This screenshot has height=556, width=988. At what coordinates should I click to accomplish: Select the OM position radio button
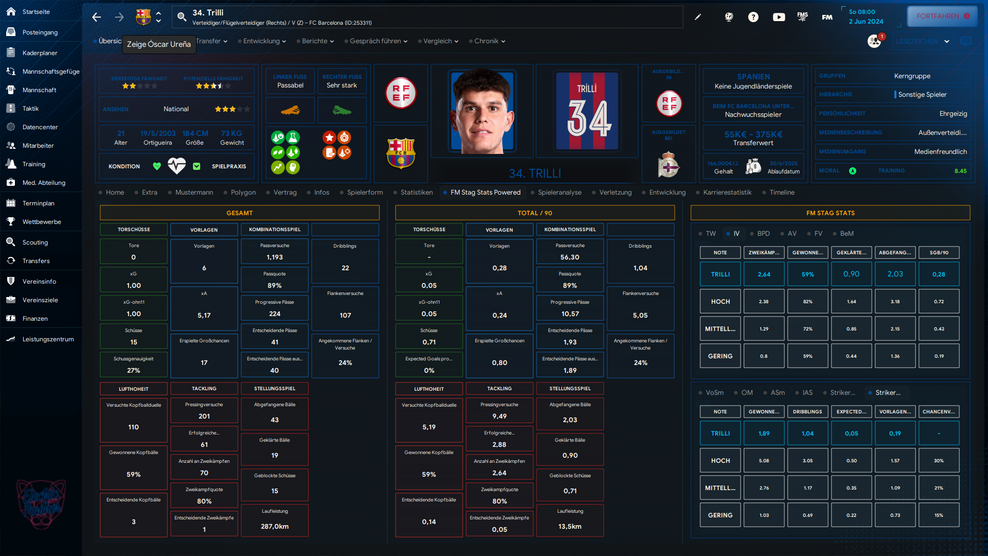point(741,393)
